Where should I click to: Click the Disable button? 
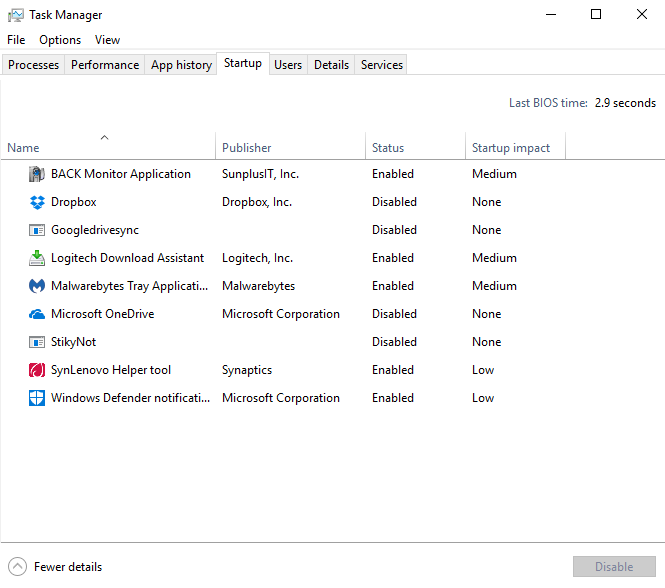point(614,567)
